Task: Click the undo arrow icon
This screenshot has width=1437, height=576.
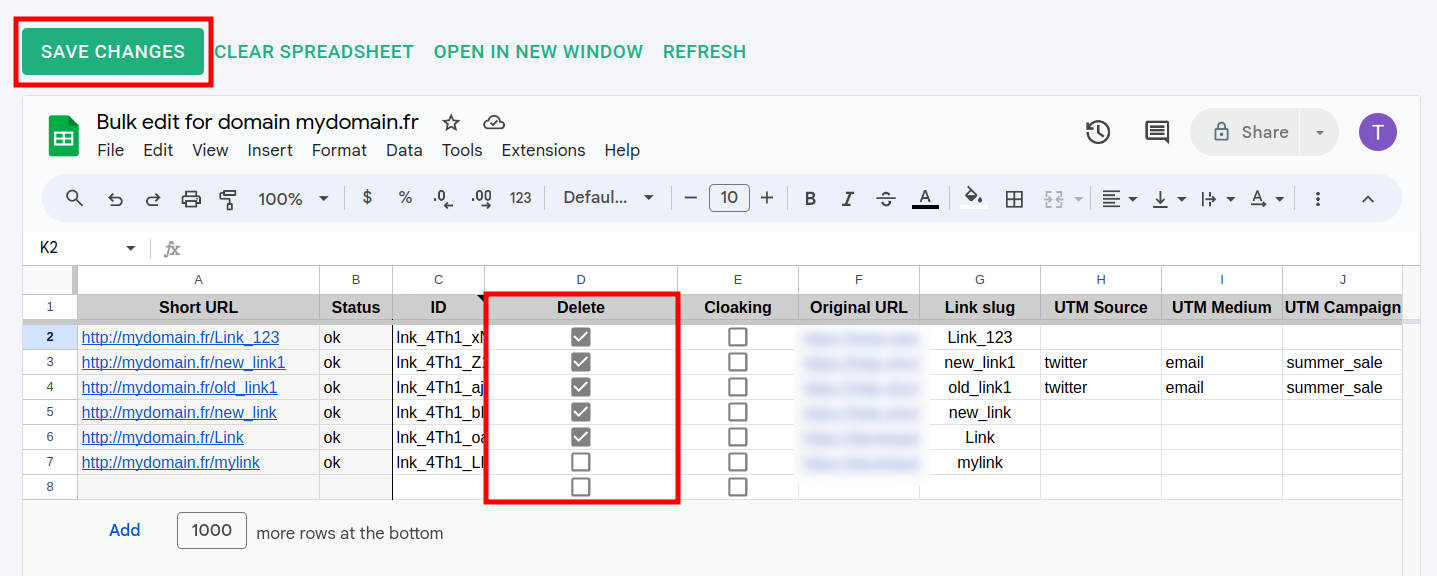Action: point(115,199)
